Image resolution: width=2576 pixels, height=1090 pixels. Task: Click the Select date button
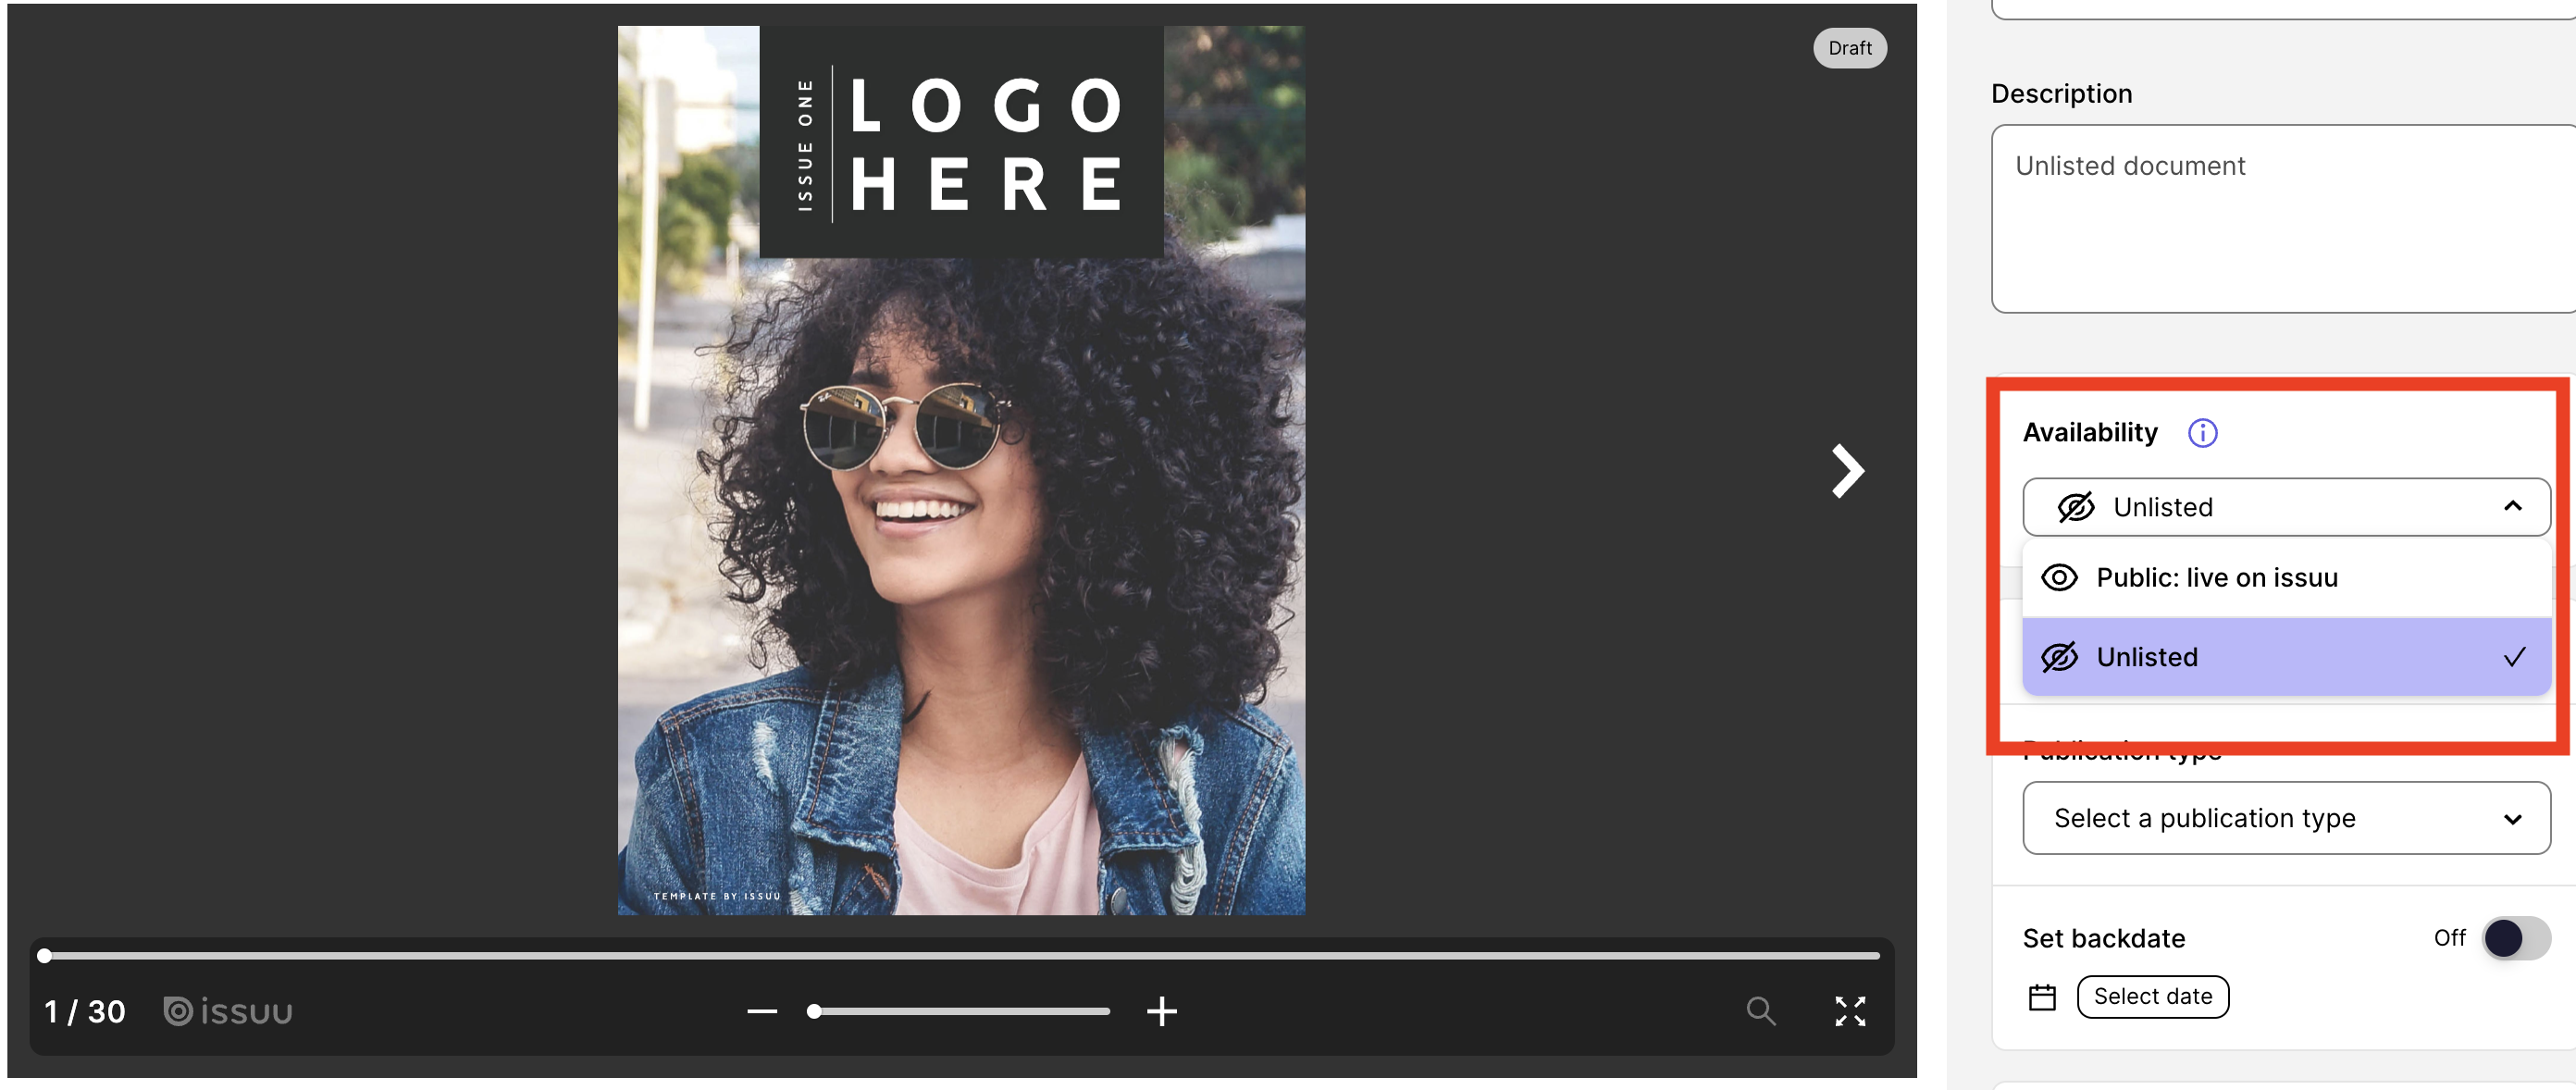pos(2152,997)
